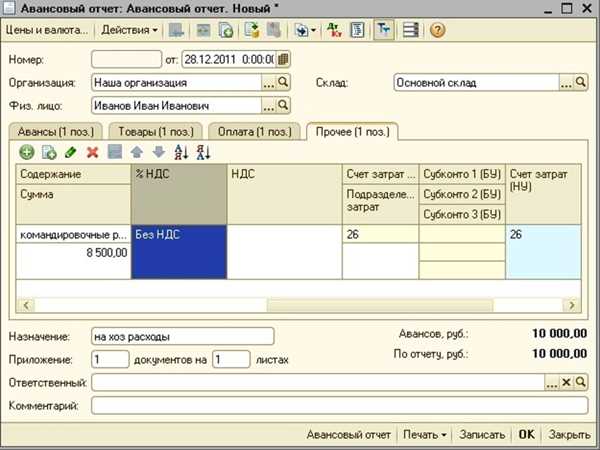Move row up with blue arrow
600x450 pixels.
tap(137, 152)
